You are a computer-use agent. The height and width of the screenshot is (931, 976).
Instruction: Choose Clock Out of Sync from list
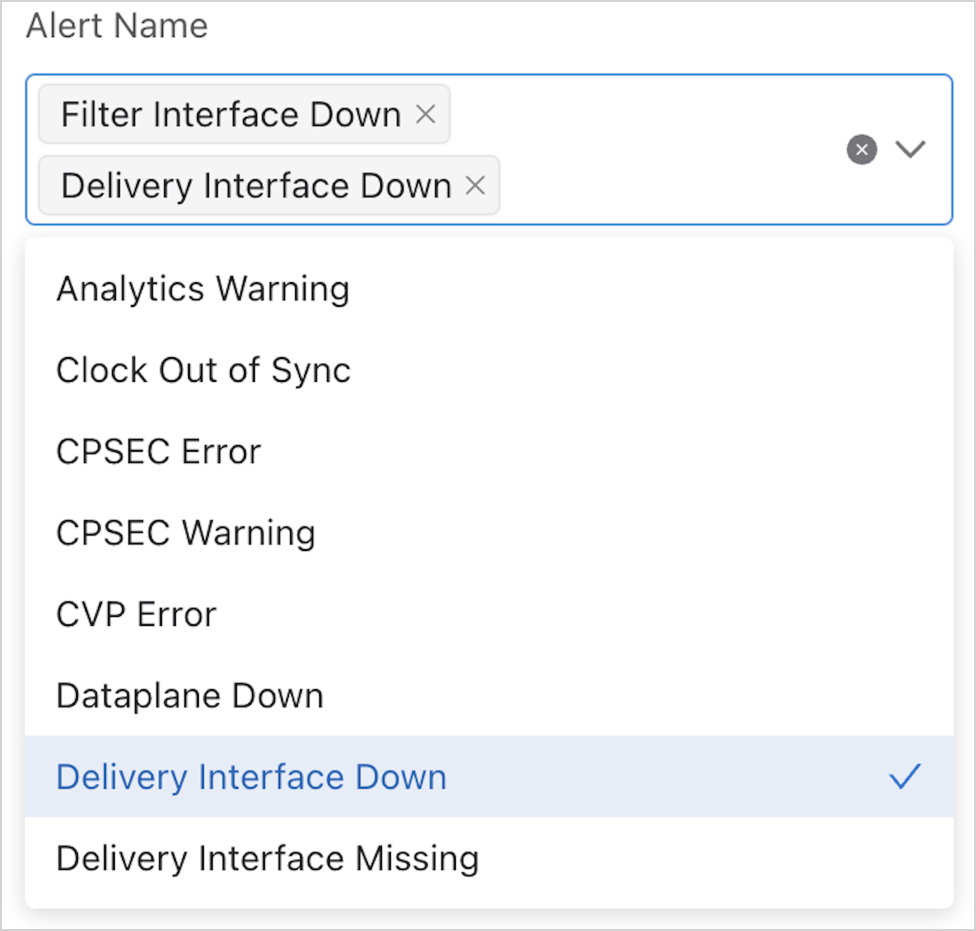[204, 370]
